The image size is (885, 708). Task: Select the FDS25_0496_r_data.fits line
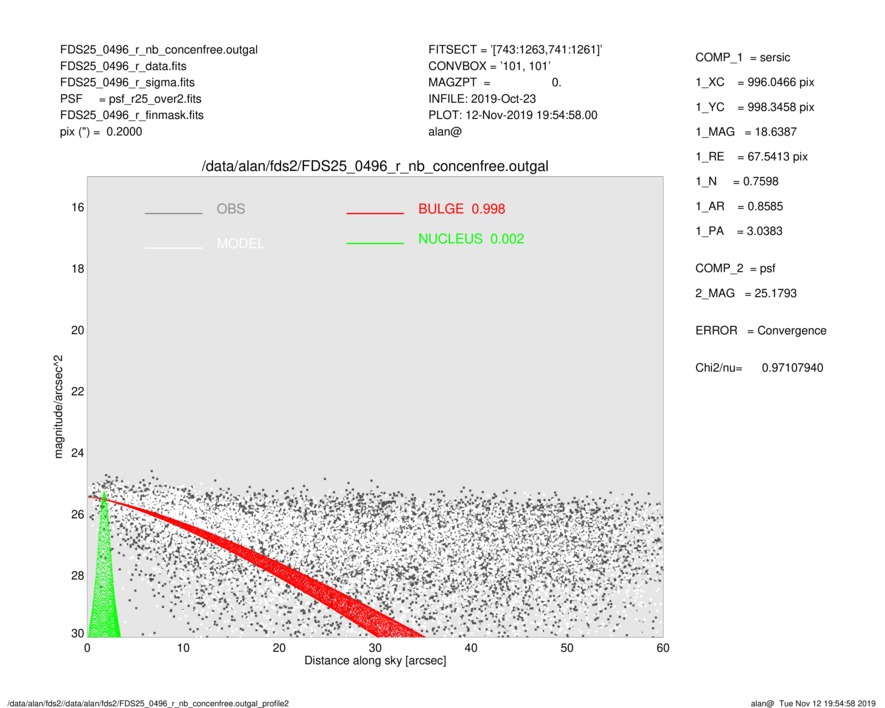(123, 66)
